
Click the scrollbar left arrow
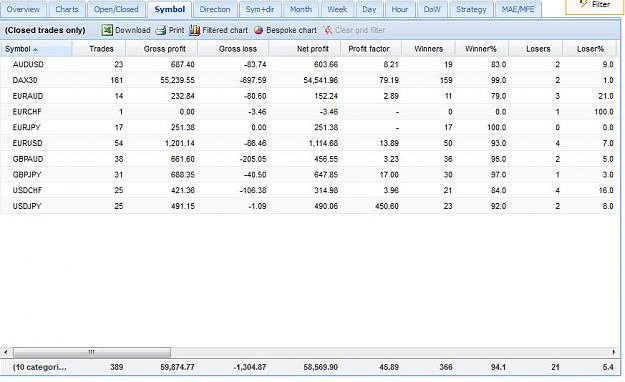(x=6, y=352)
